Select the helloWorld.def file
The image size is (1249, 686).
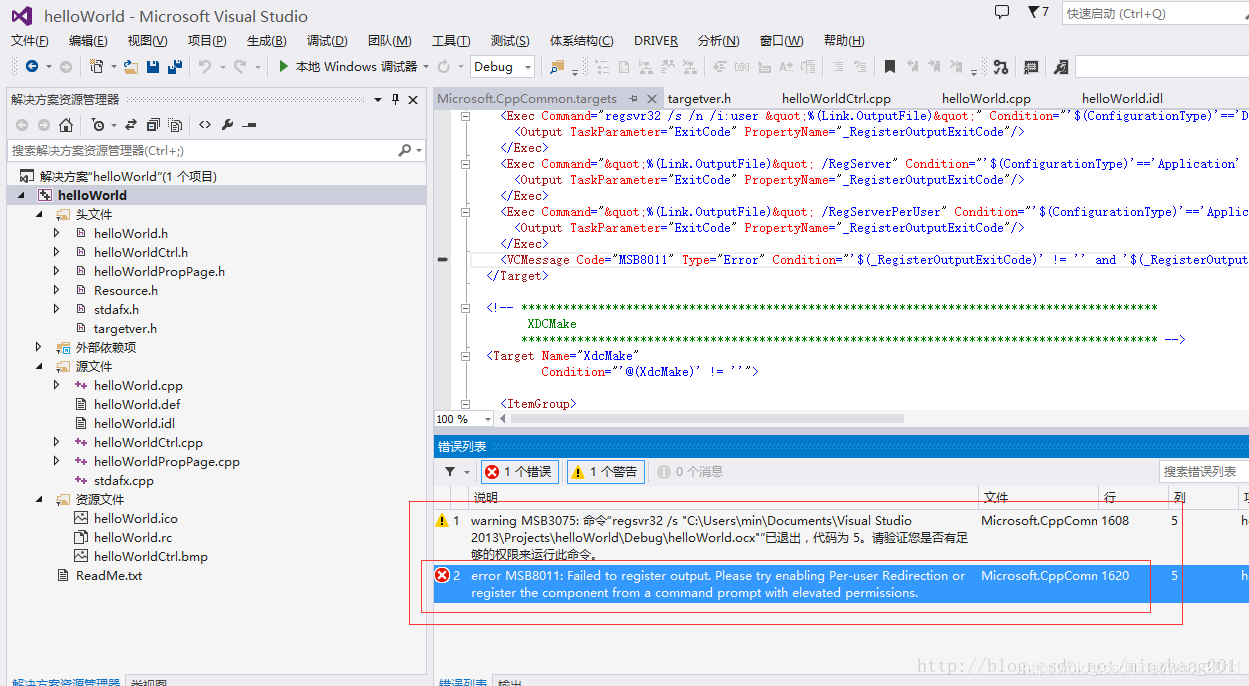pos(137,404)
